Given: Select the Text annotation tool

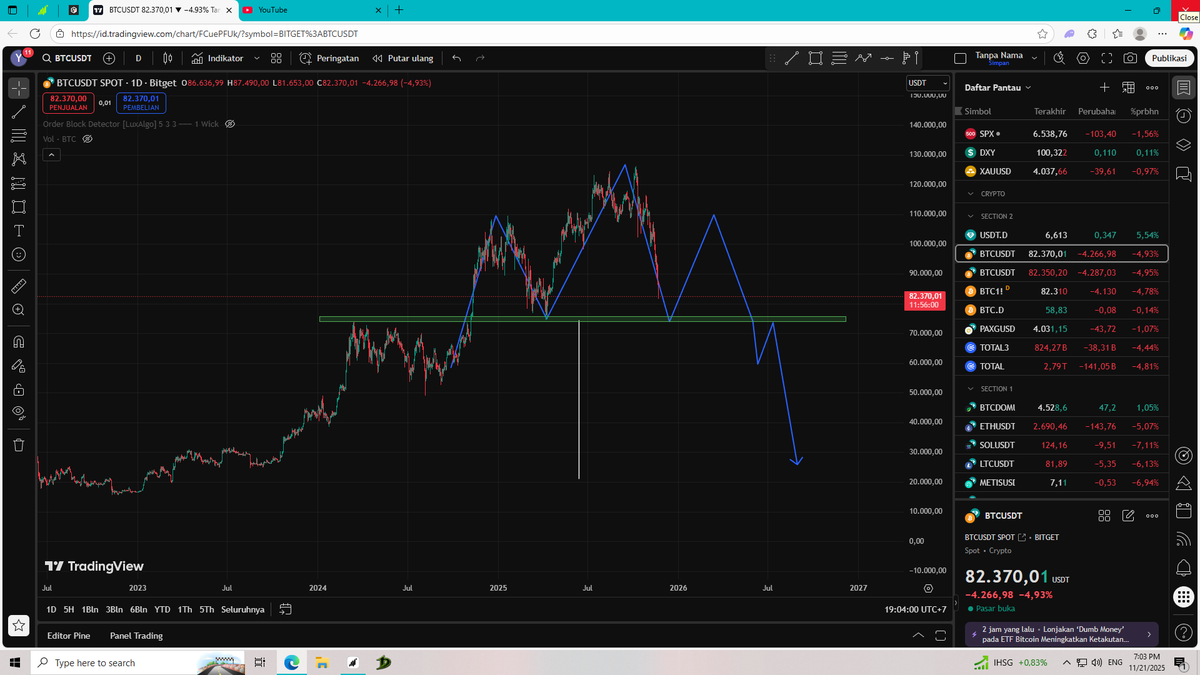Looking at the screenshot, I should coord(18,231).
